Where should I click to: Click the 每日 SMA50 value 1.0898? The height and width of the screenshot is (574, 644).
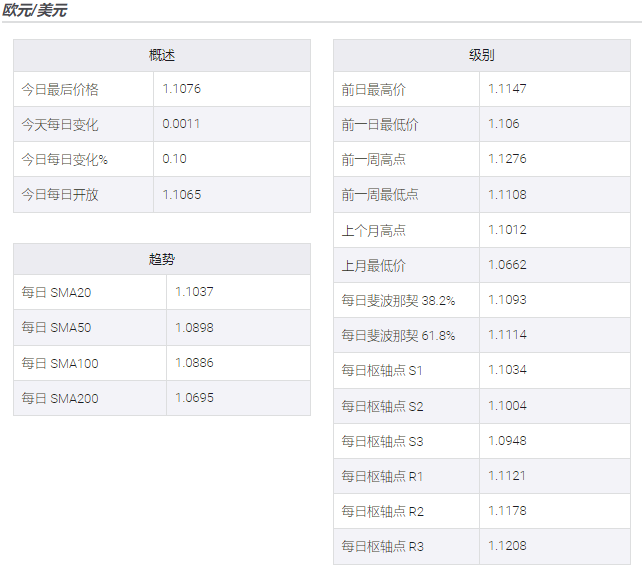(x=194, y=328)
